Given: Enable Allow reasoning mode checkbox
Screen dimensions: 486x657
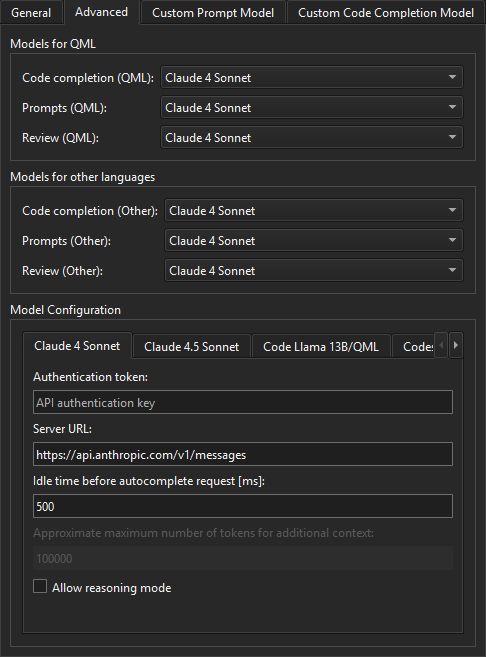Looking at the screenshot, I should coord(40,586).
